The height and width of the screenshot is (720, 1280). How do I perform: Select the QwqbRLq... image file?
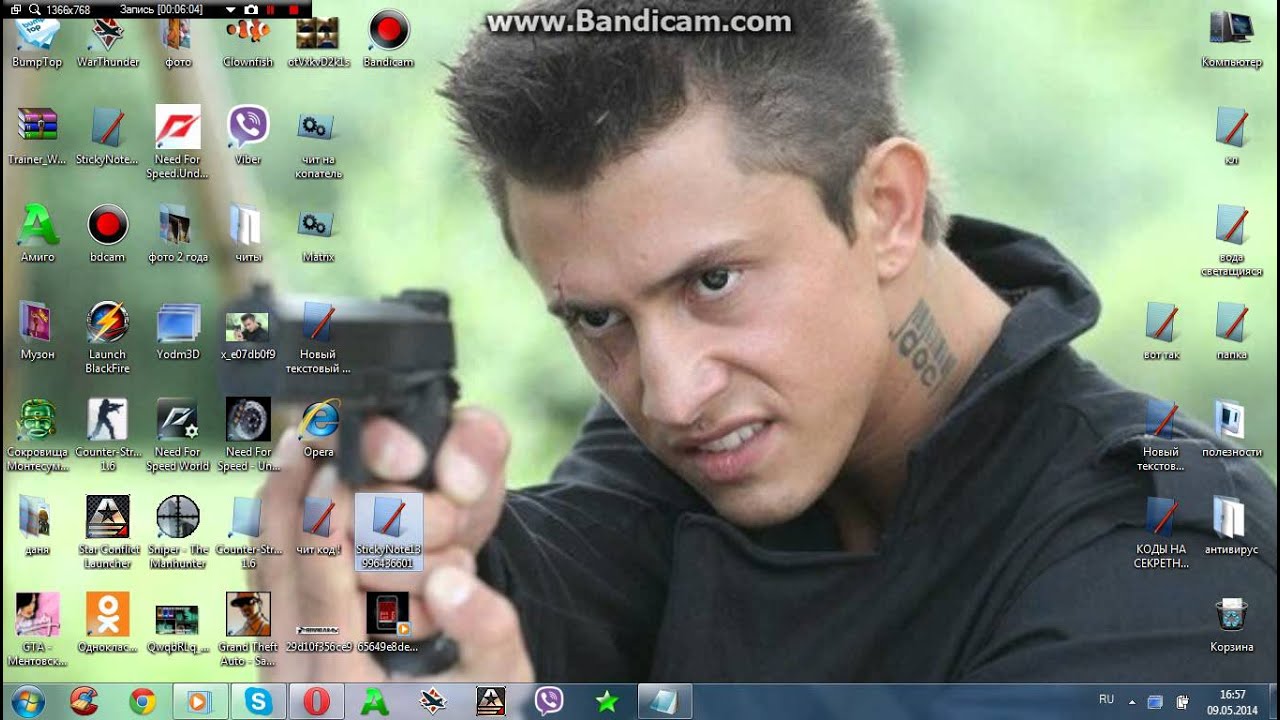pyautogui.click(x=177, y=627)
